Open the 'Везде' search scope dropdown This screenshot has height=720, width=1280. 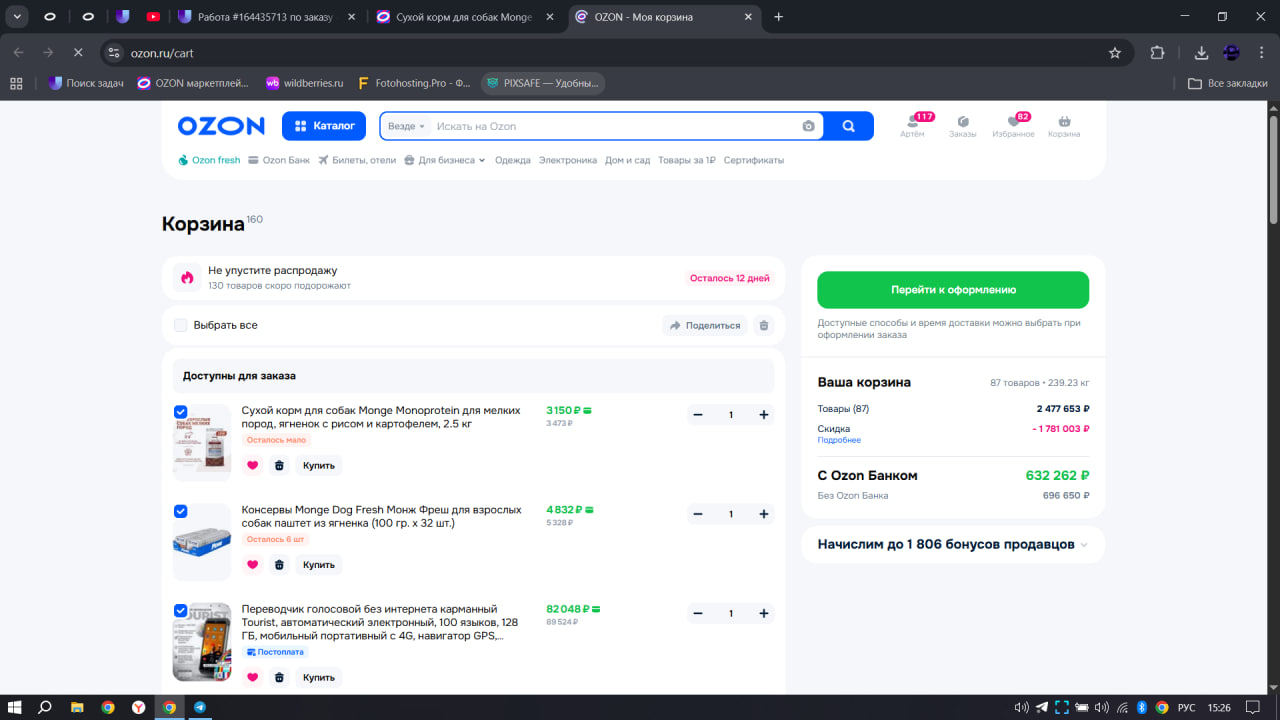406,126
